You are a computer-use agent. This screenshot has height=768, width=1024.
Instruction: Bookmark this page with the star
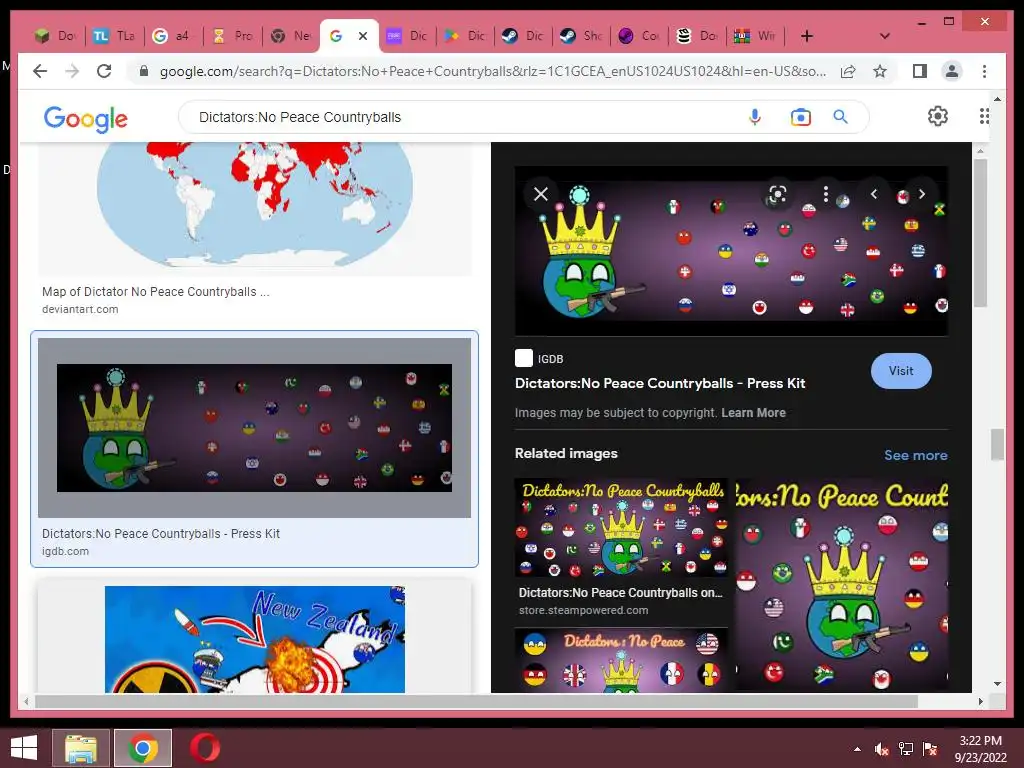coord(880,71)
